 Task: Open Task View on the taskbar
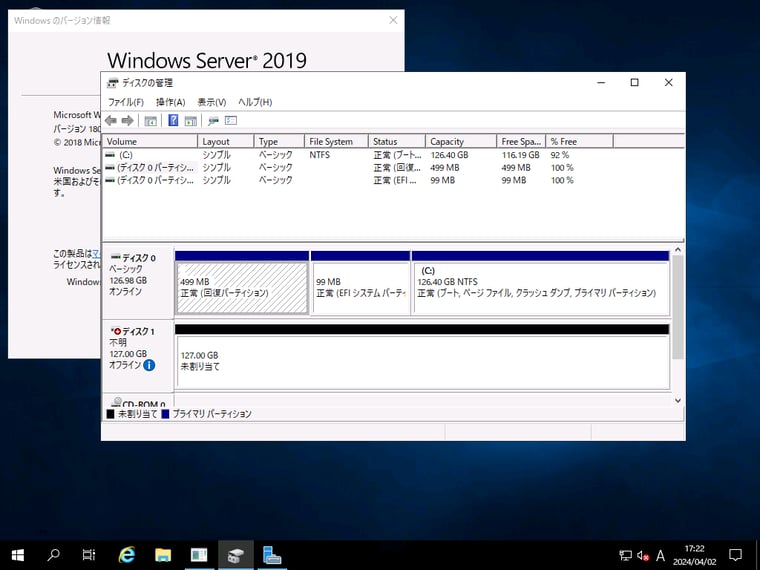pos(89,555)
